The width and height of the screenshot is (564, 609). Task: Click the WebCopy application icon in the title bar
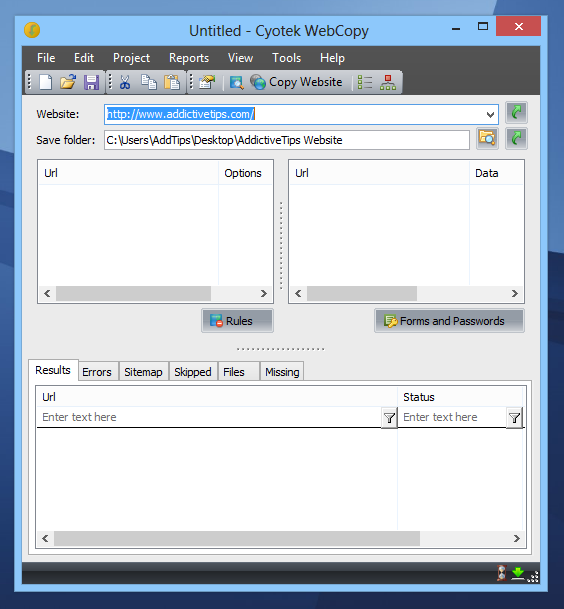click(32, 30)
